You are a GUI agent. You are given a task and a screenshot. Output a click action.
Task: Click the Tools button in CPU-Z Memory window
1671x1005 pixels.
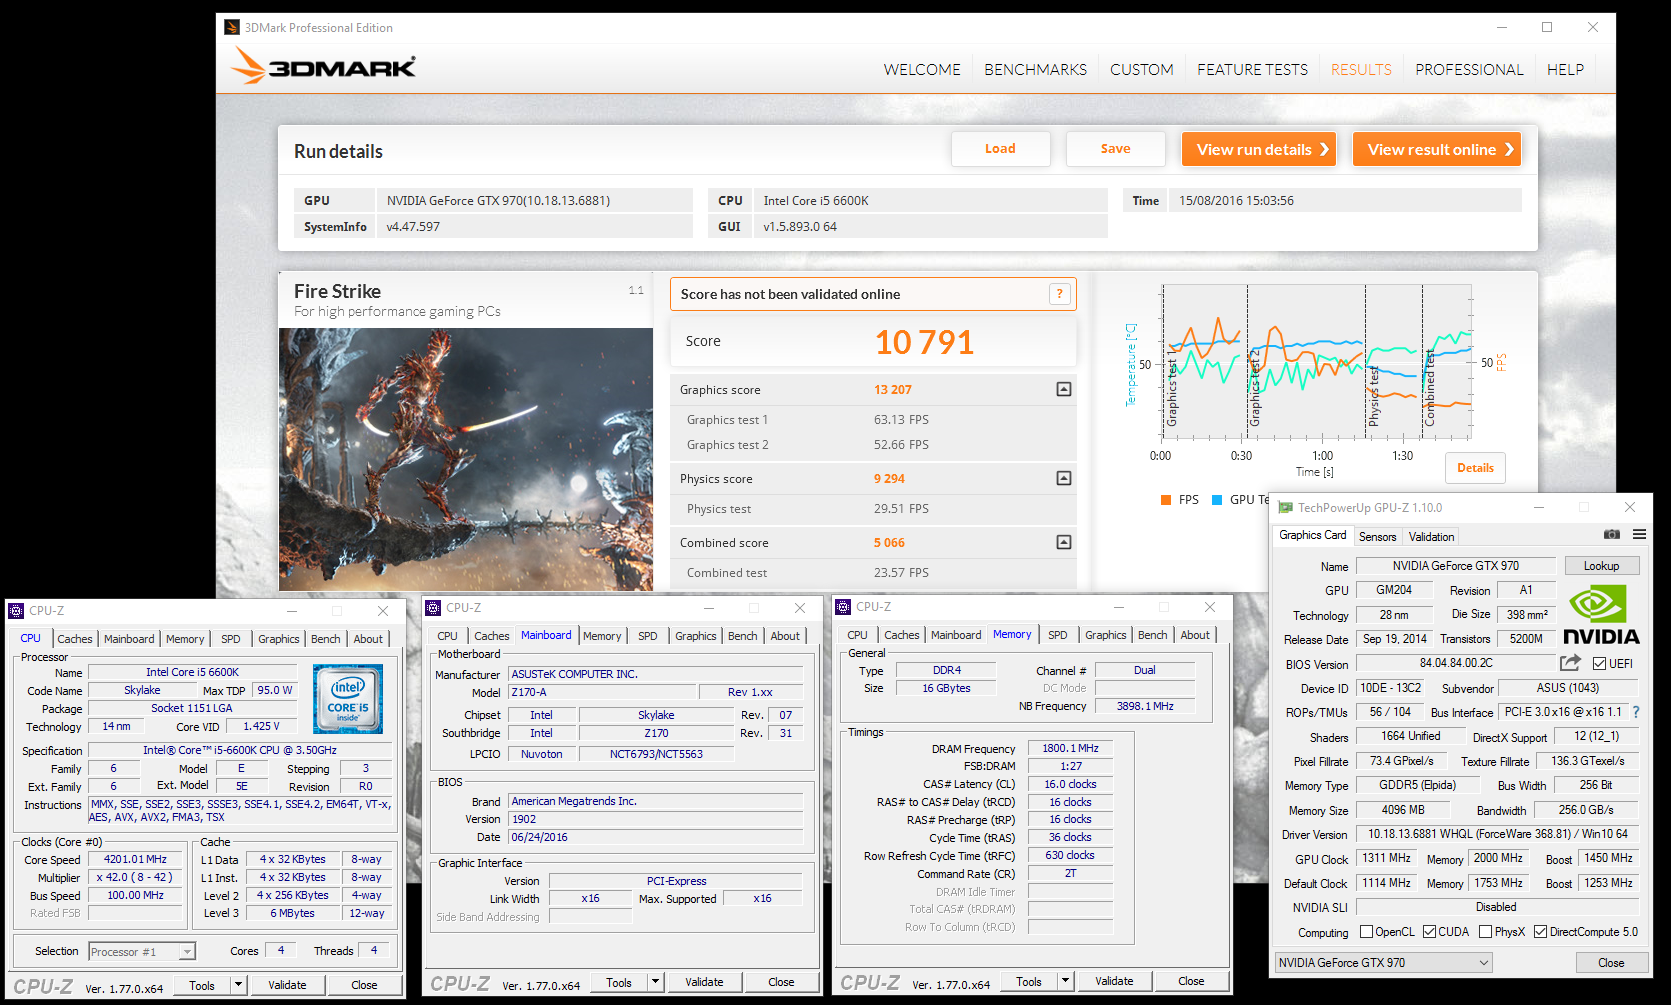[1028, 981]
